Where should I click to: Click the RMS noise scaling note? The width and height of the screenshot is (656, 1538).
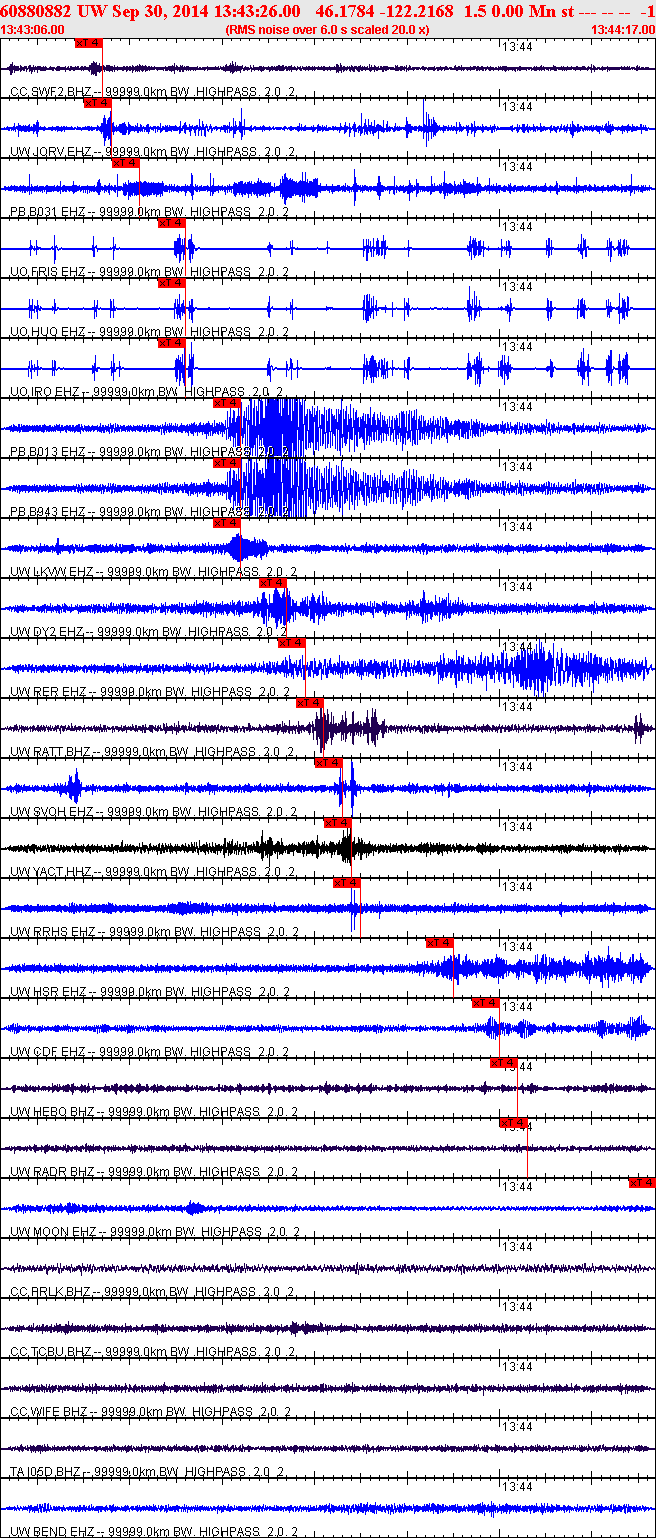pos(327,30)
